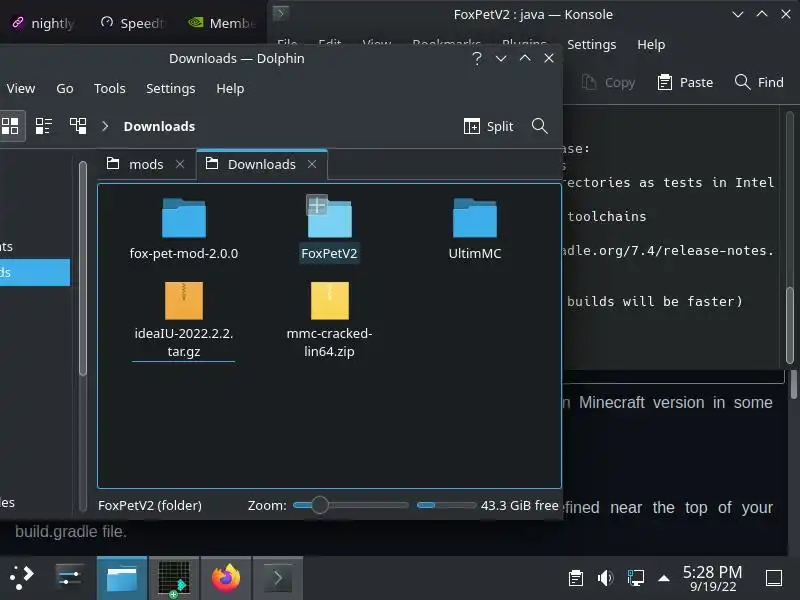Click the Downloads breadcrumb in location bar
800x600 pixels.
click(x=159, y=126)
